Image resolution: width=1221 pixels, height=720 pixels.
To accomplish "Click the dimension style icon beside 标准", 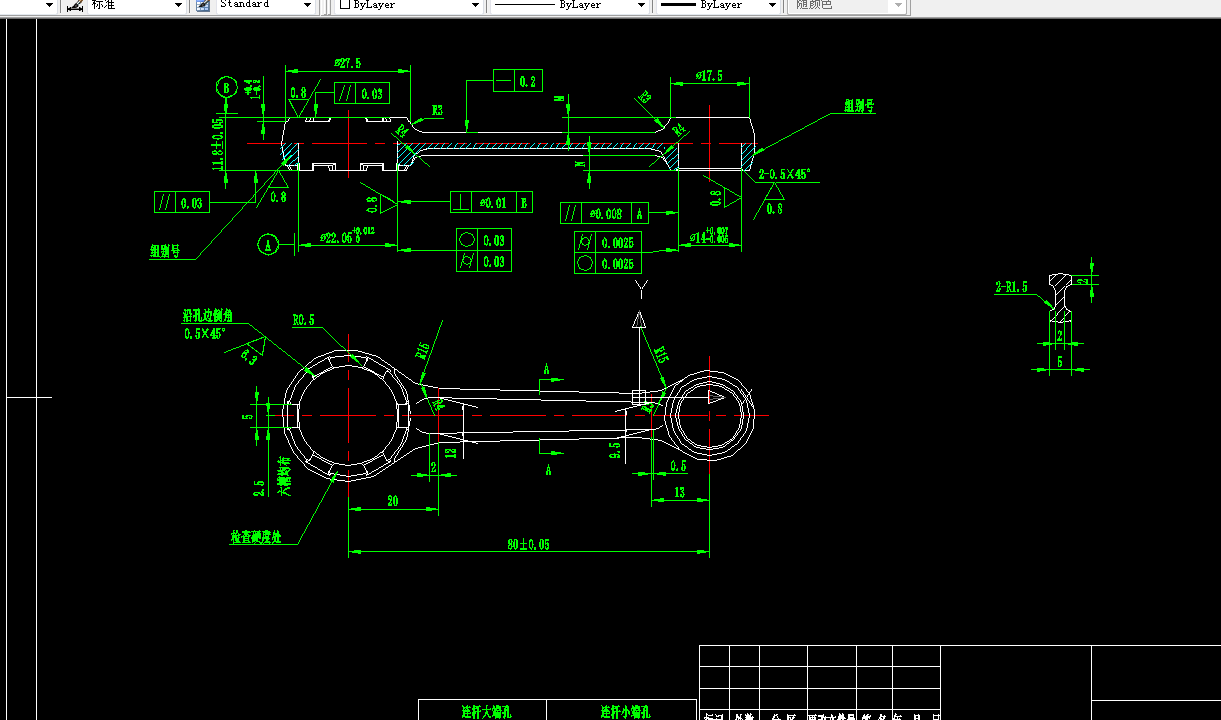I will click(75, 5).
